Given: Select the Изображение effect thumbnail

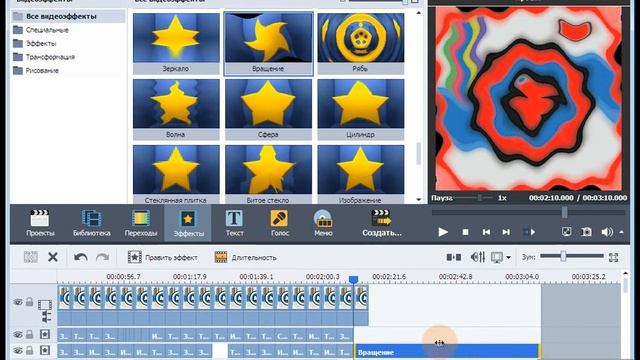Looking at the screenshot, I should click(361, 175).
